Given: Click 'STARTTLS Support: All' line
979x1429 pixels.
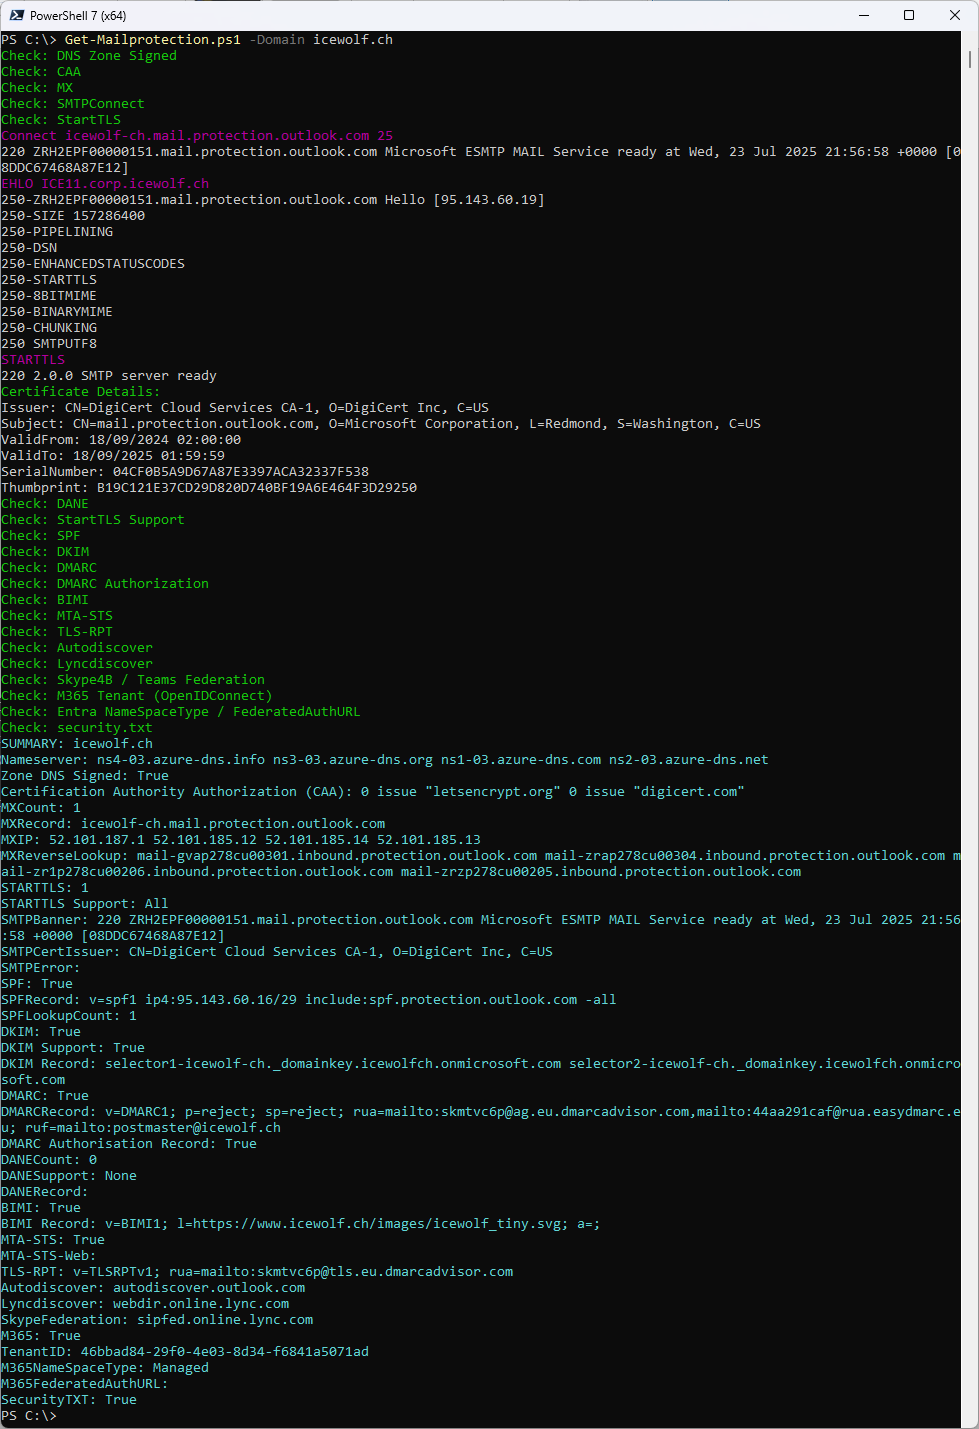Looking at the screenshot, I should (85, 904).
